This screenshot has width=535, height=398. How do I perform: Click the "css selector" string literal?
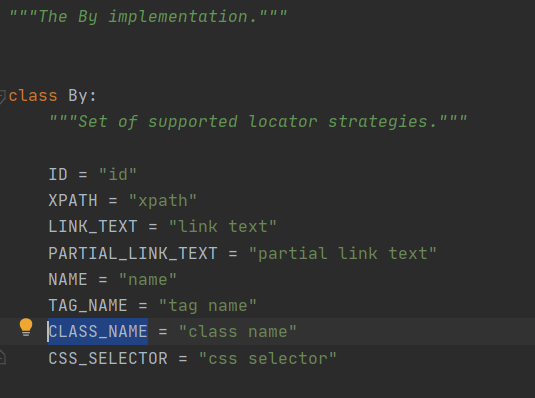point(268,358)
